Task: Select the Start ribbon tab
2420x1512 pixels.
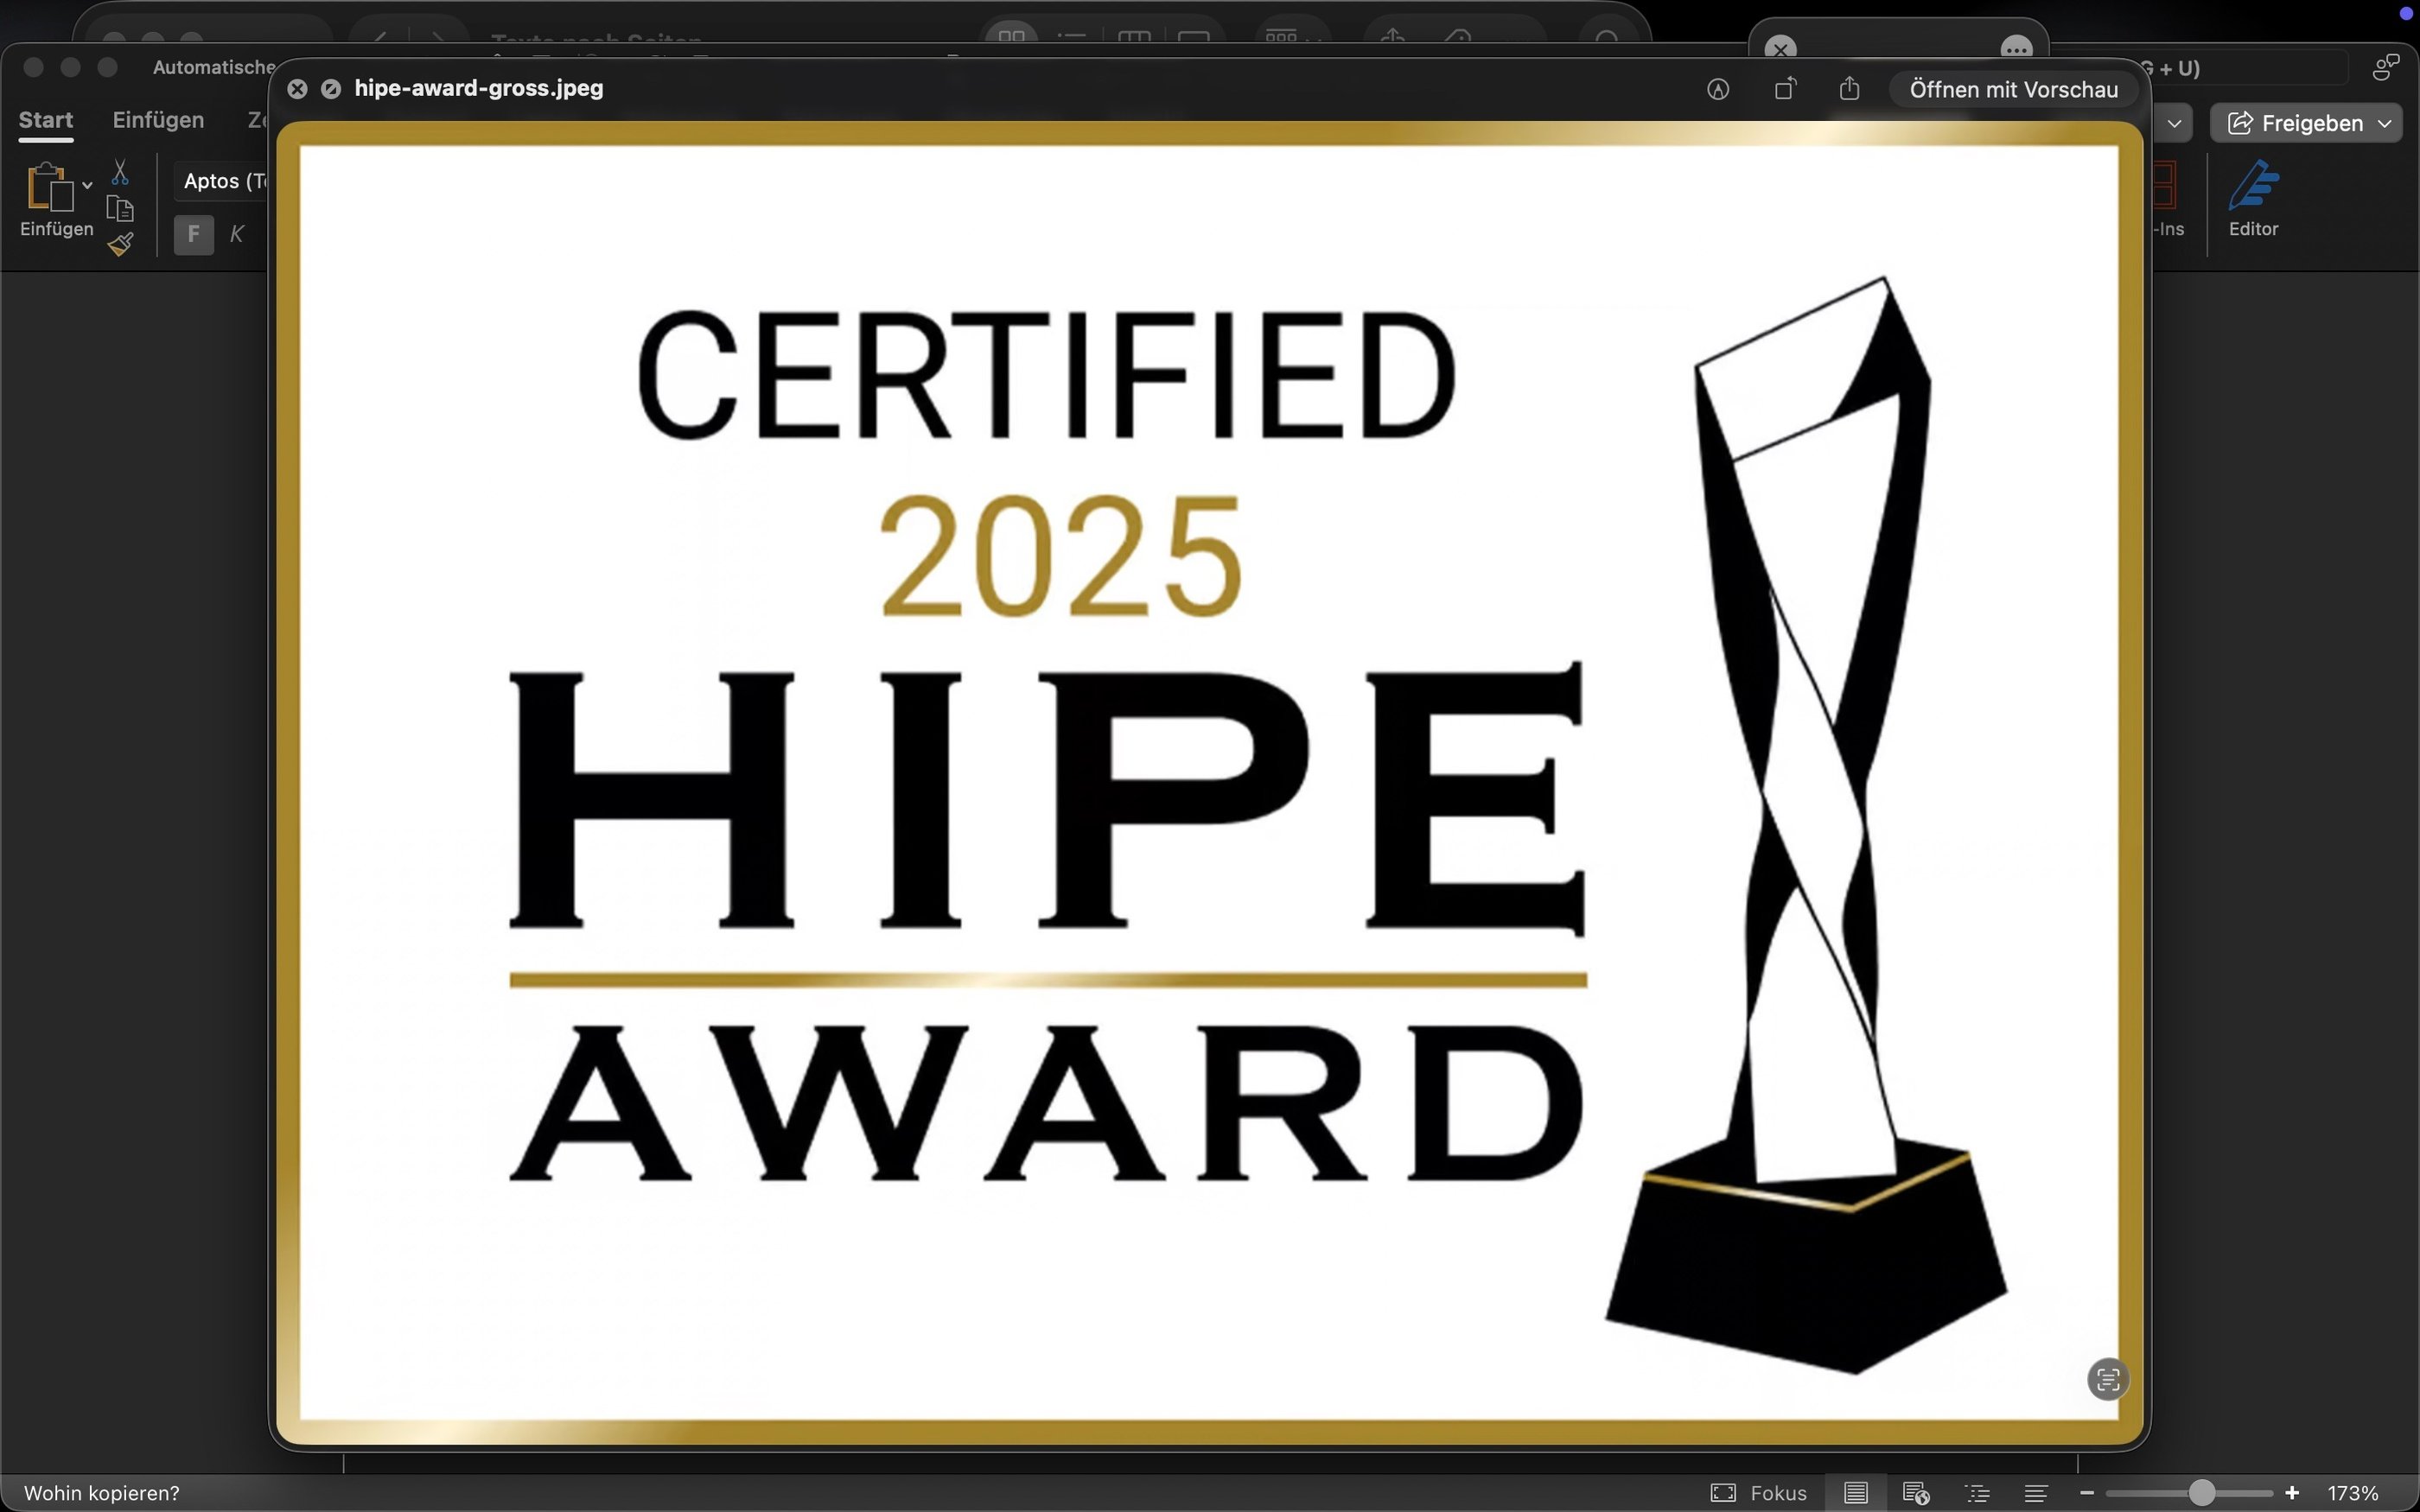Action: (46, 120)
